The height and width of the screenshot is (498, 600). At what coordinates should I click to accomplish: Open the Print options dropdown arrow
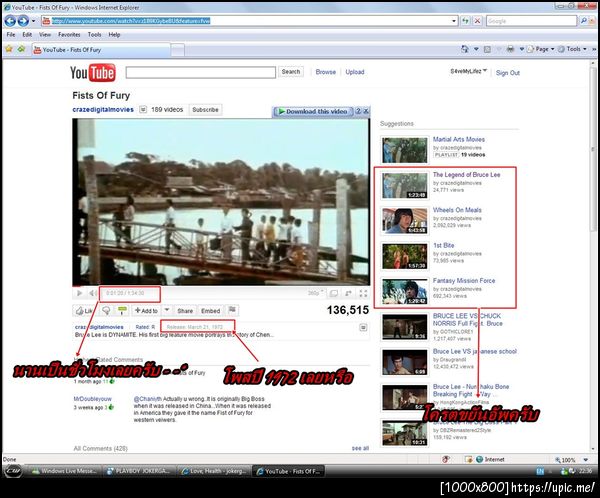tap(521, 49)
